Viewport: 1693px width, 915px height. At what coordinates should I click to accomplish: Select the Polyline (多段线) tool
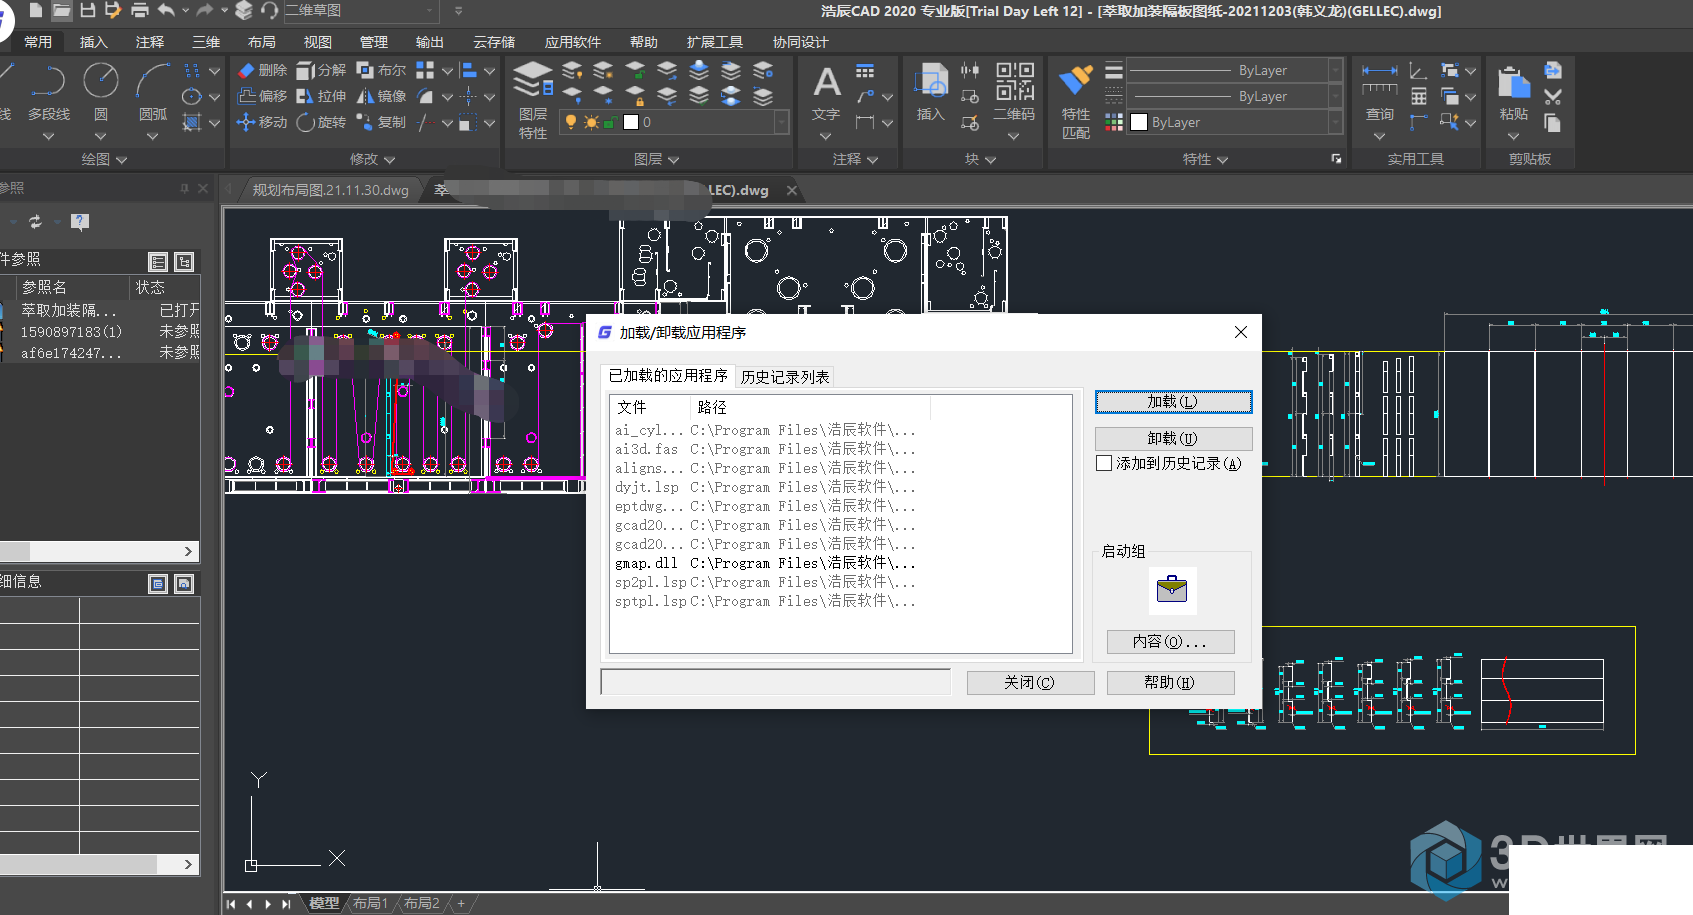(x=49, y=93)
